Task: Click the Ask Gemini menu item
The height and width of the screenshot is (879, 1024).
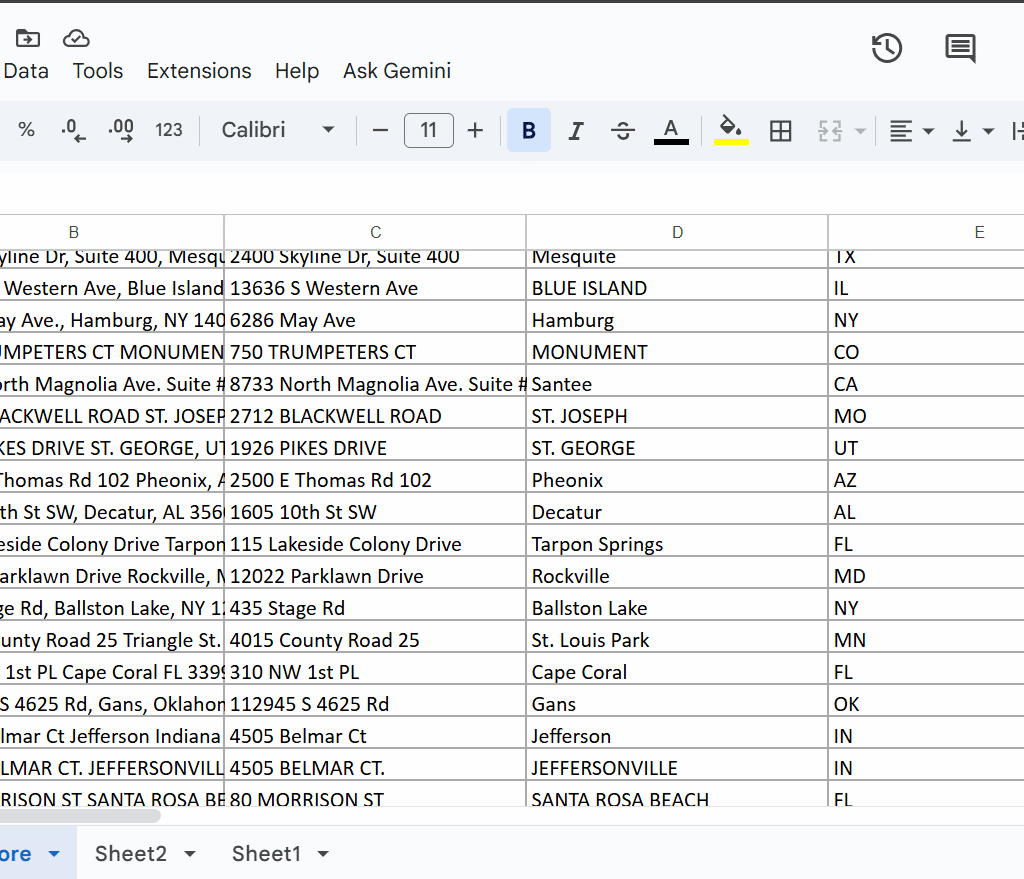Action: (397, 71)
